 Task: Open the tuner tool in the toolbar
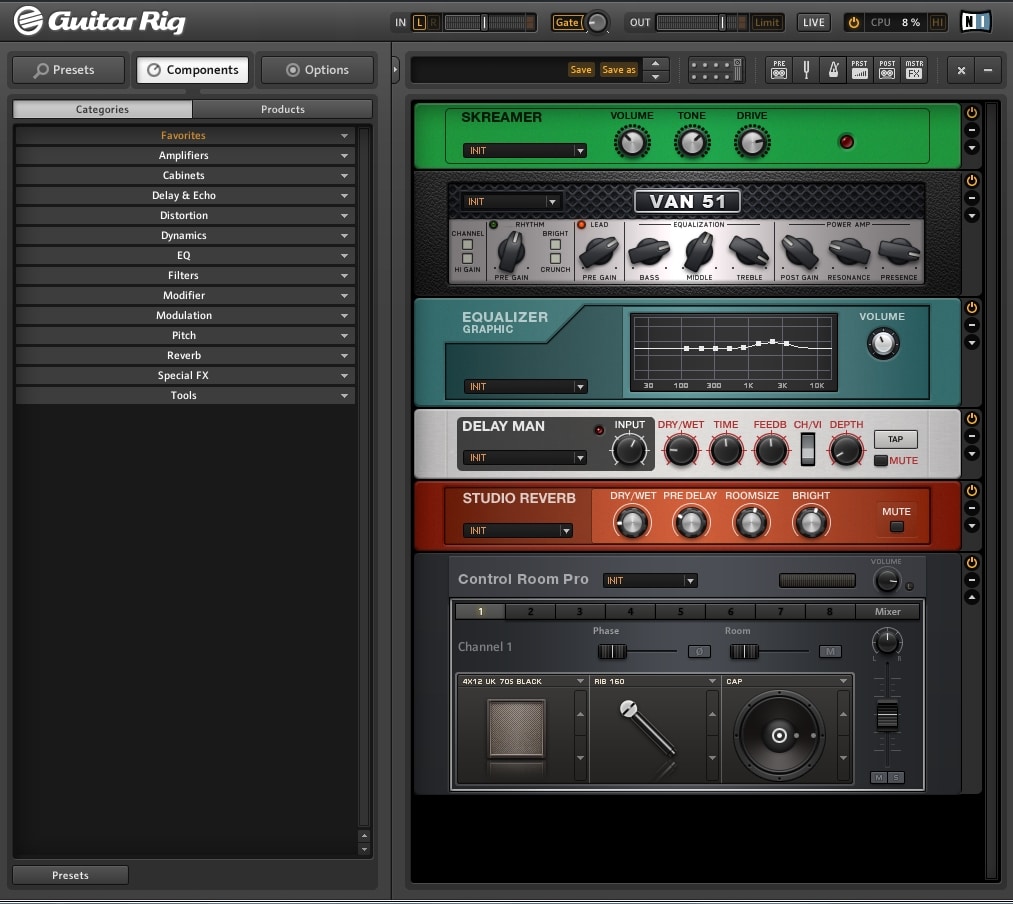806,69
